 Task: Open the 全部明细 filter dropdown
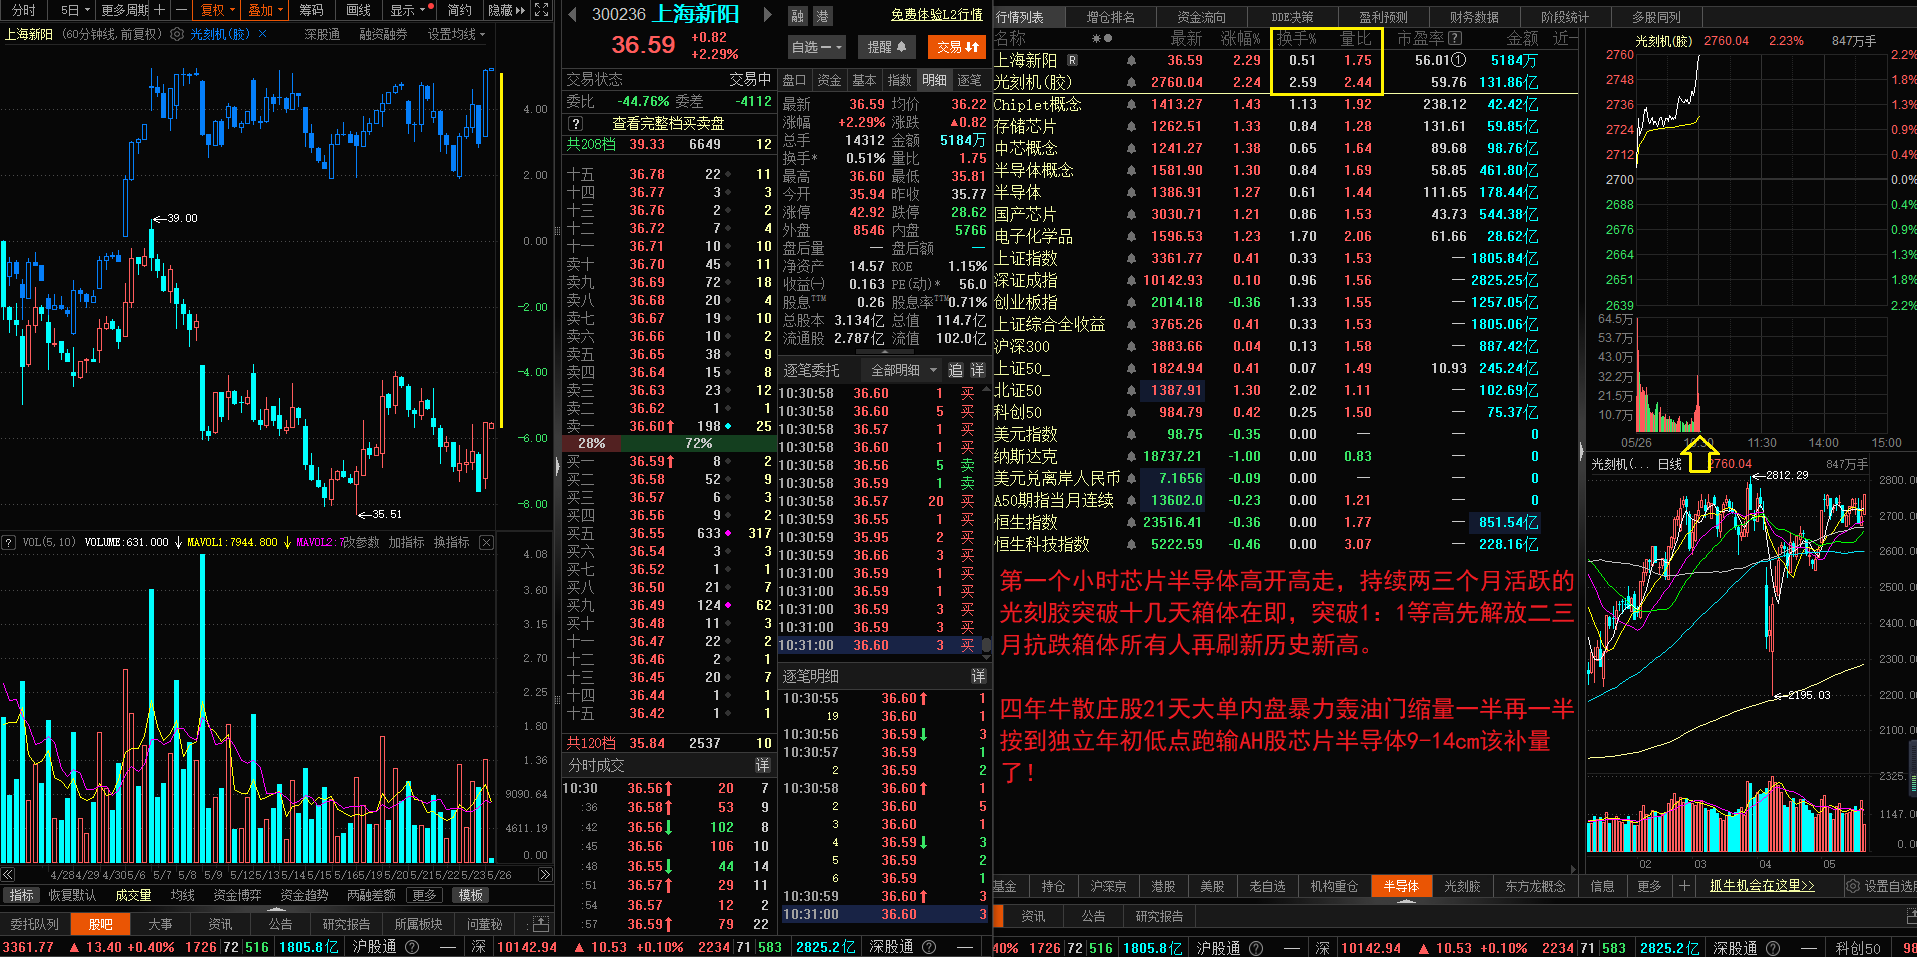click(904, 370)
